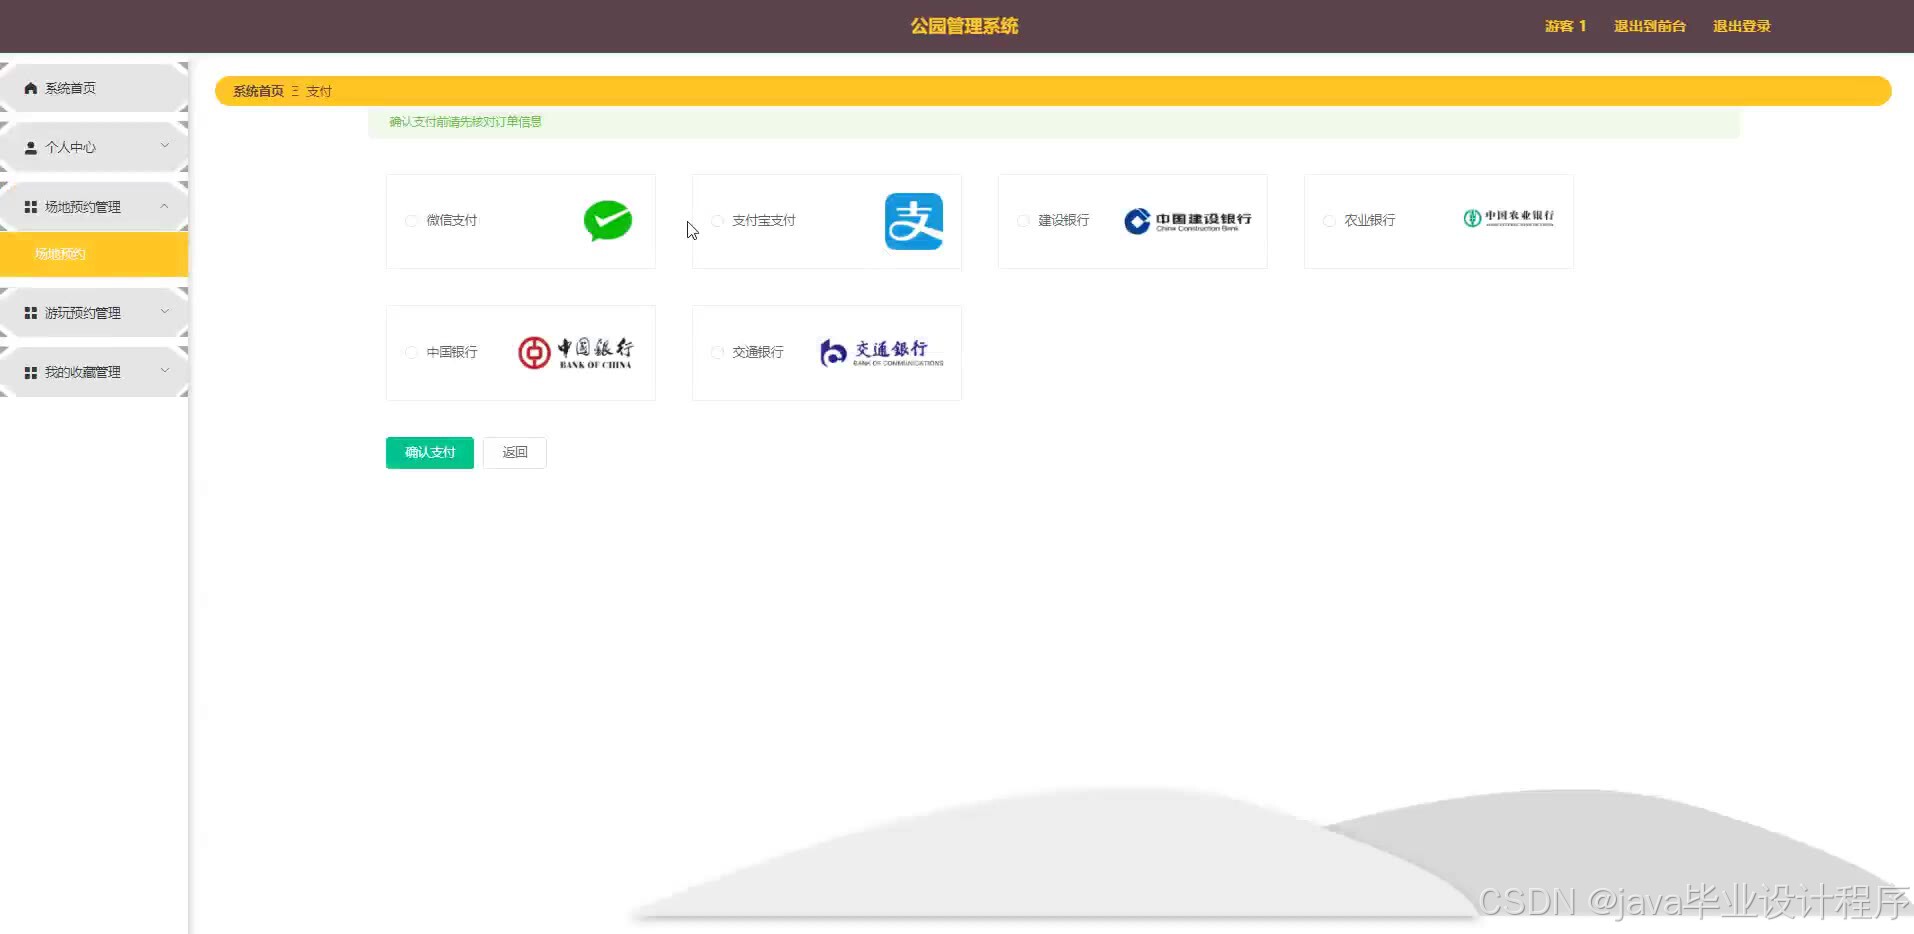Viewport: 1914px width, 934px height.
Task: Click the person icon beside 个人中心
Action: tap(31, 147)
